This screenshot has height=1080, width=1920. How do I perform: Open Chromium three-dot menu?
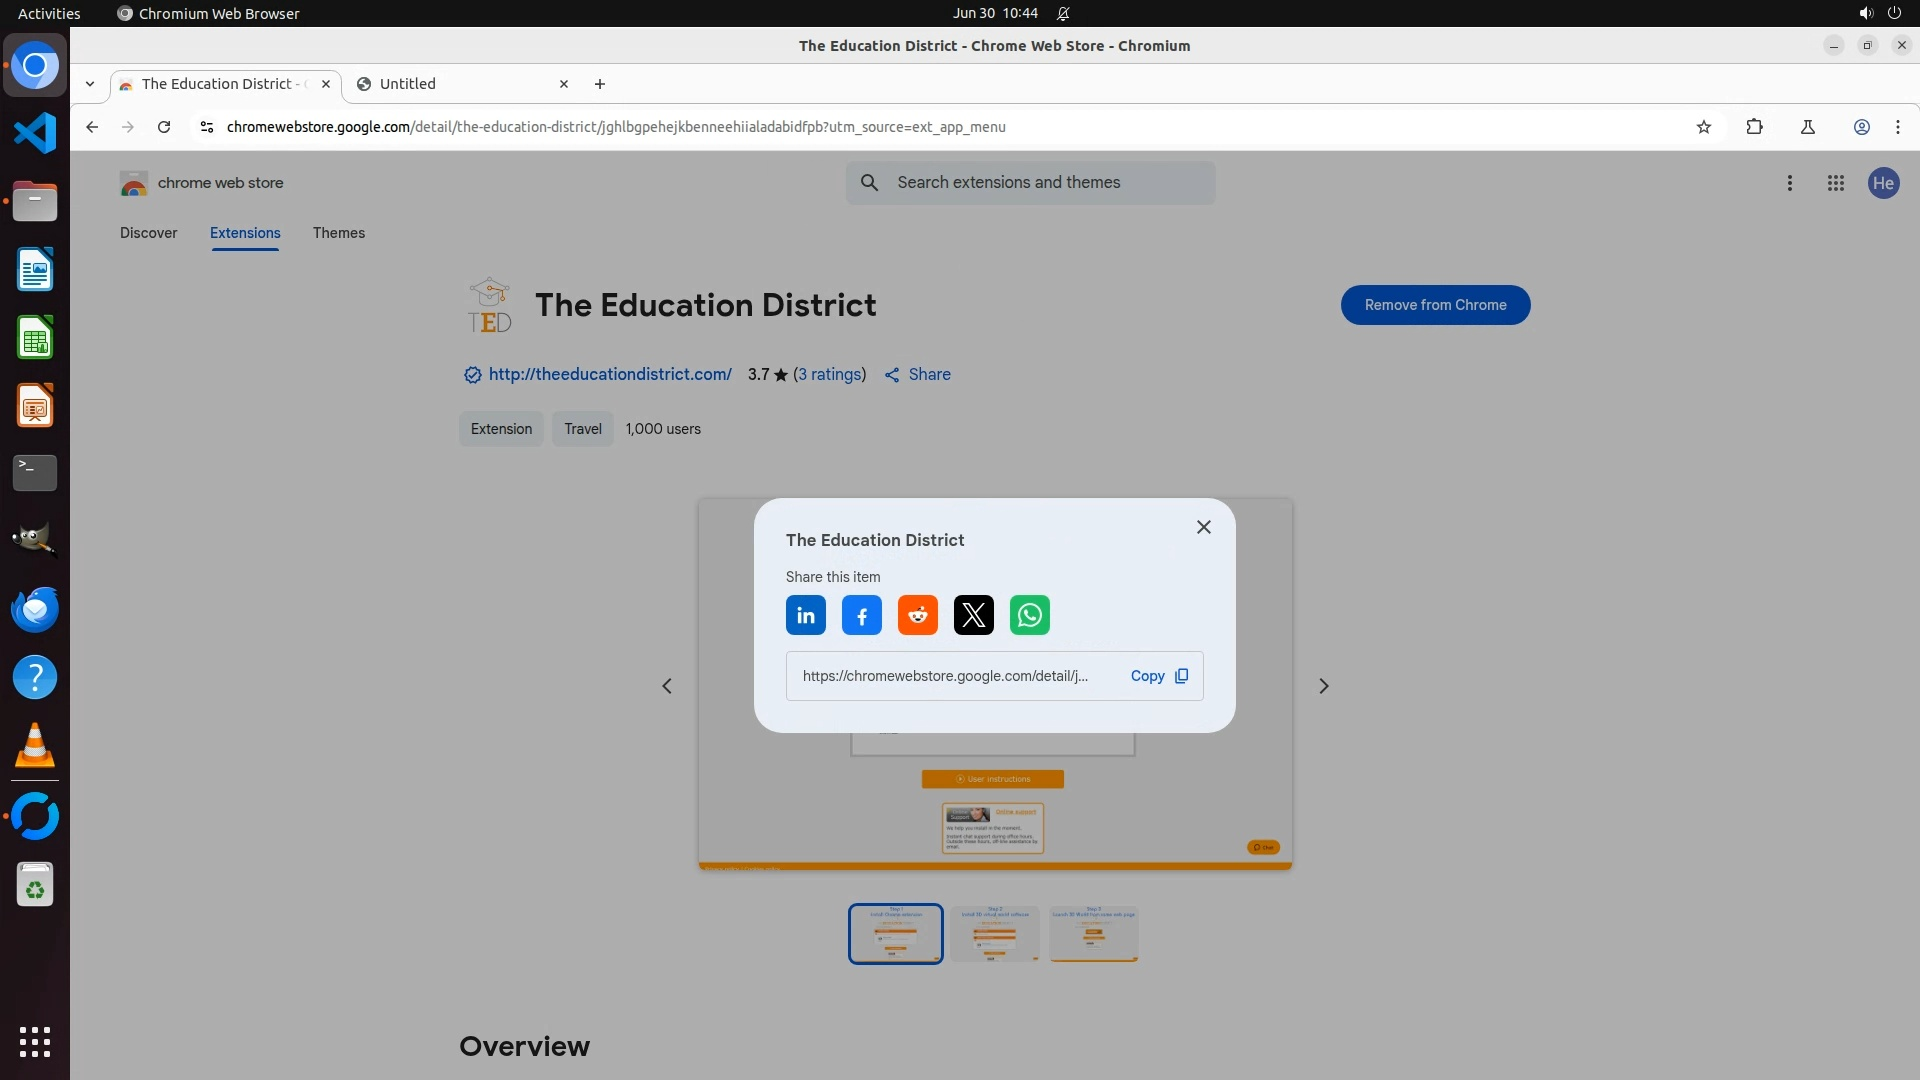(x=1897, y=127)
